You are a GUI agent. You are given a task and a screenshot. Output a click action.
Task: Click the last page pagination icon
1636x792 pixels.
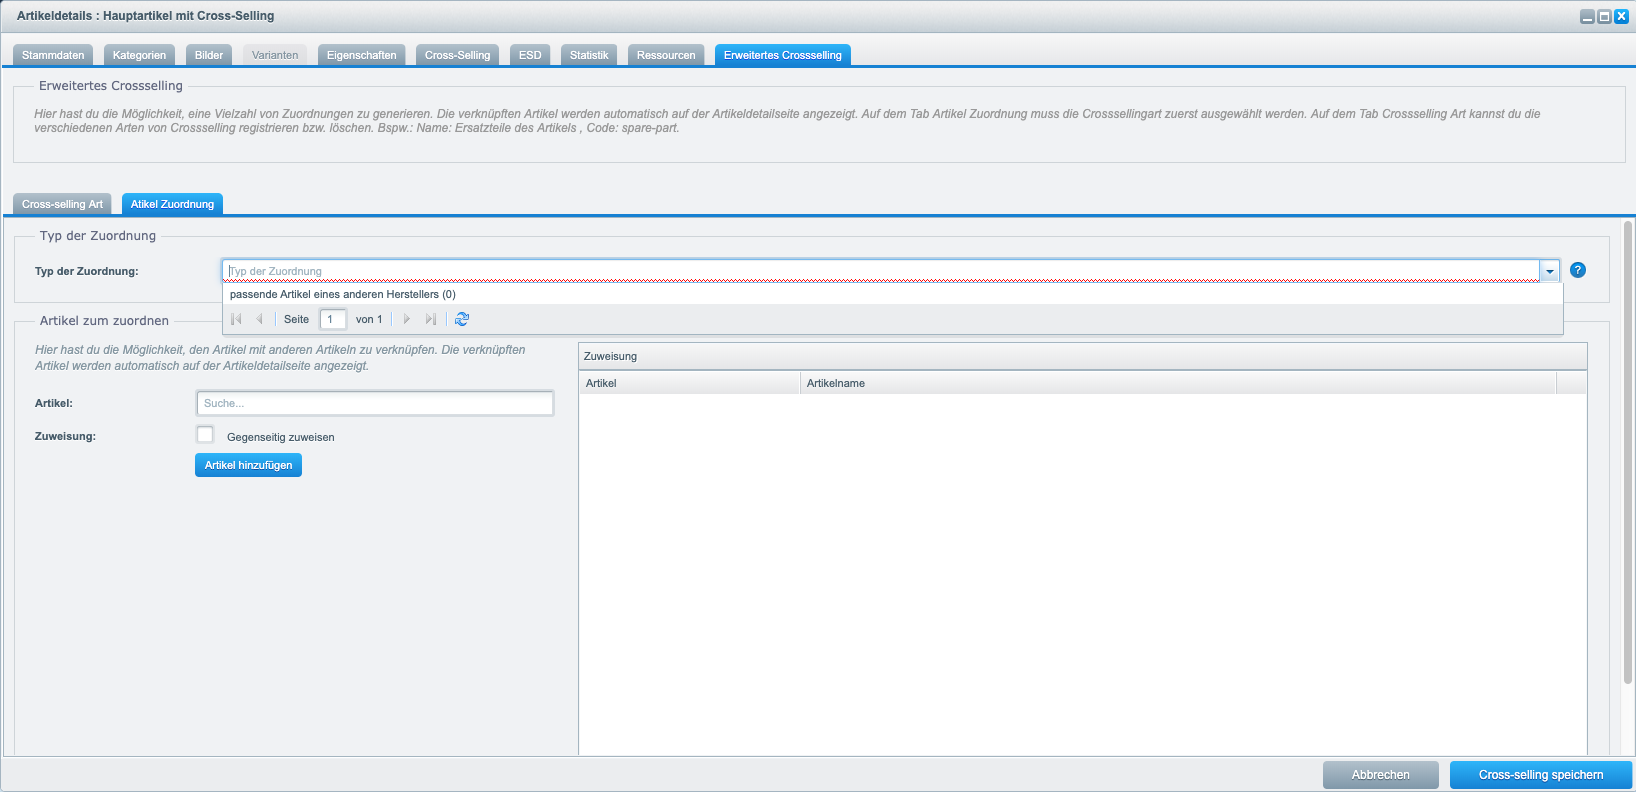click(x=430, y=319)
